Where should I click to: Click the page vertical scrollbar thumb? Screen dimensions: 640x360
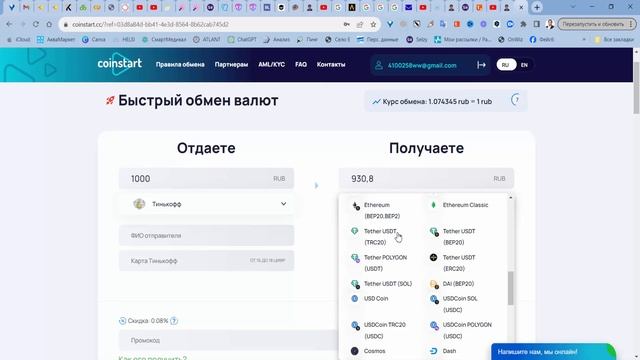(x=636, y=88)
